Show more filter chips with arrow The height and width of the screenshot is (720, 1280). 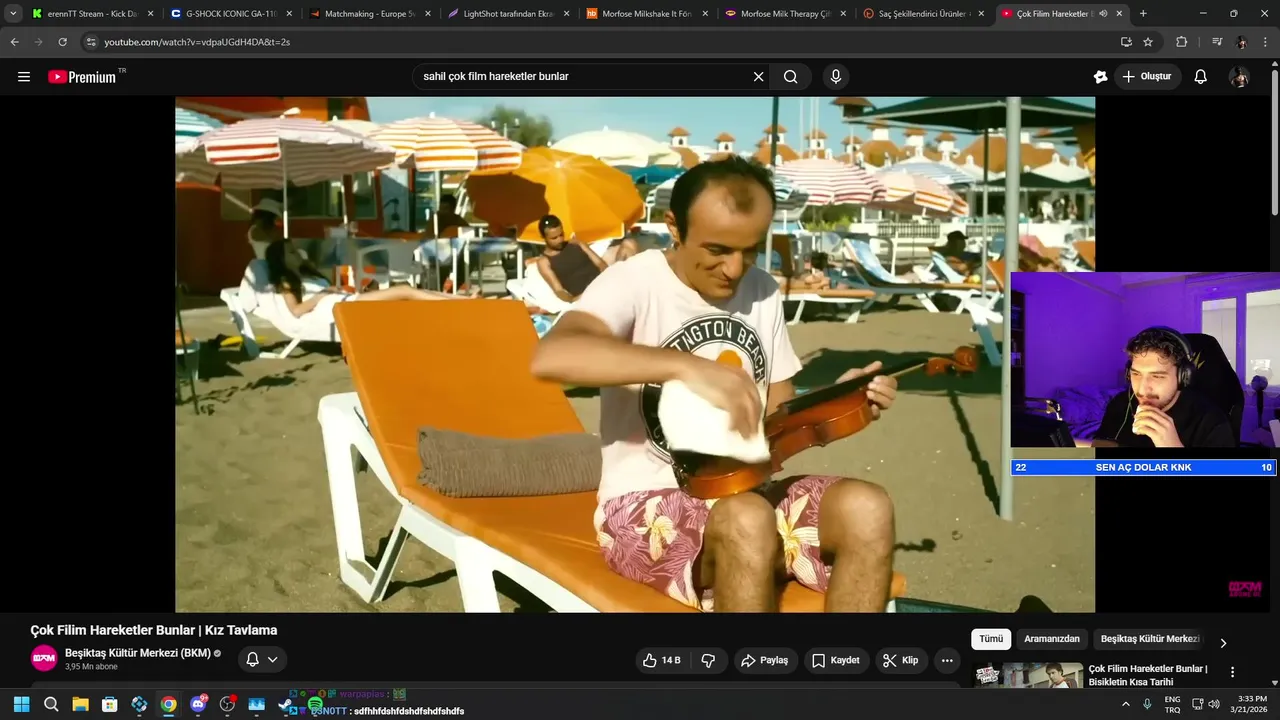point(1223,643)
